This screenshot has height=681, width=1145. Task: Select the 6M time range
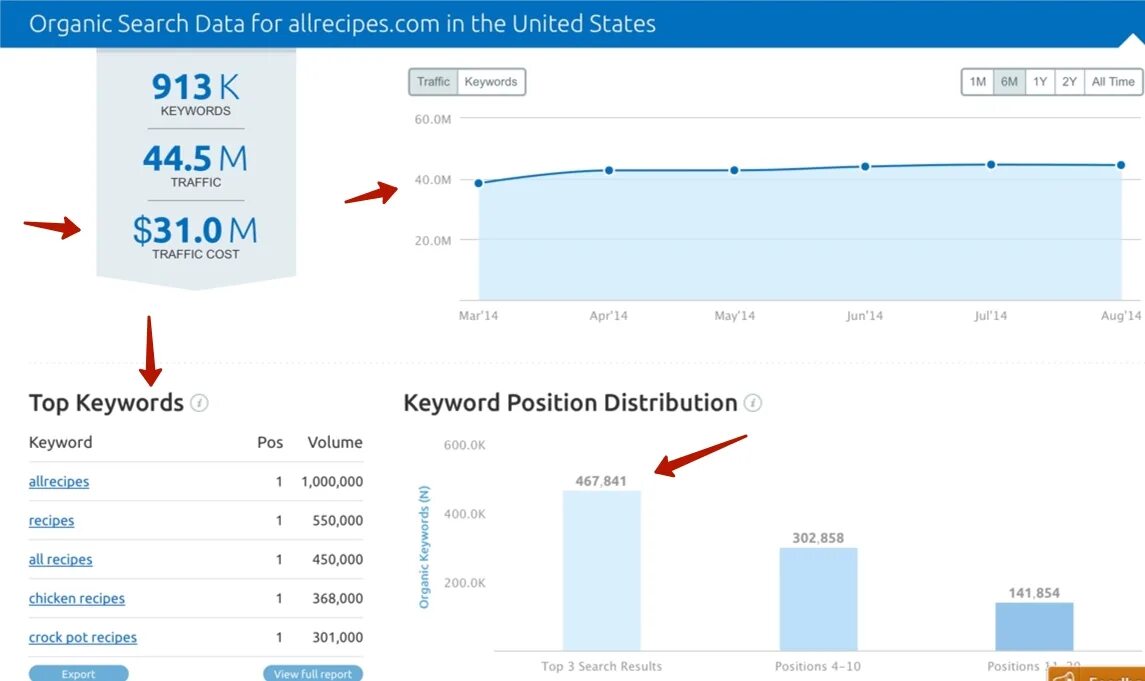coord(1009,82)
